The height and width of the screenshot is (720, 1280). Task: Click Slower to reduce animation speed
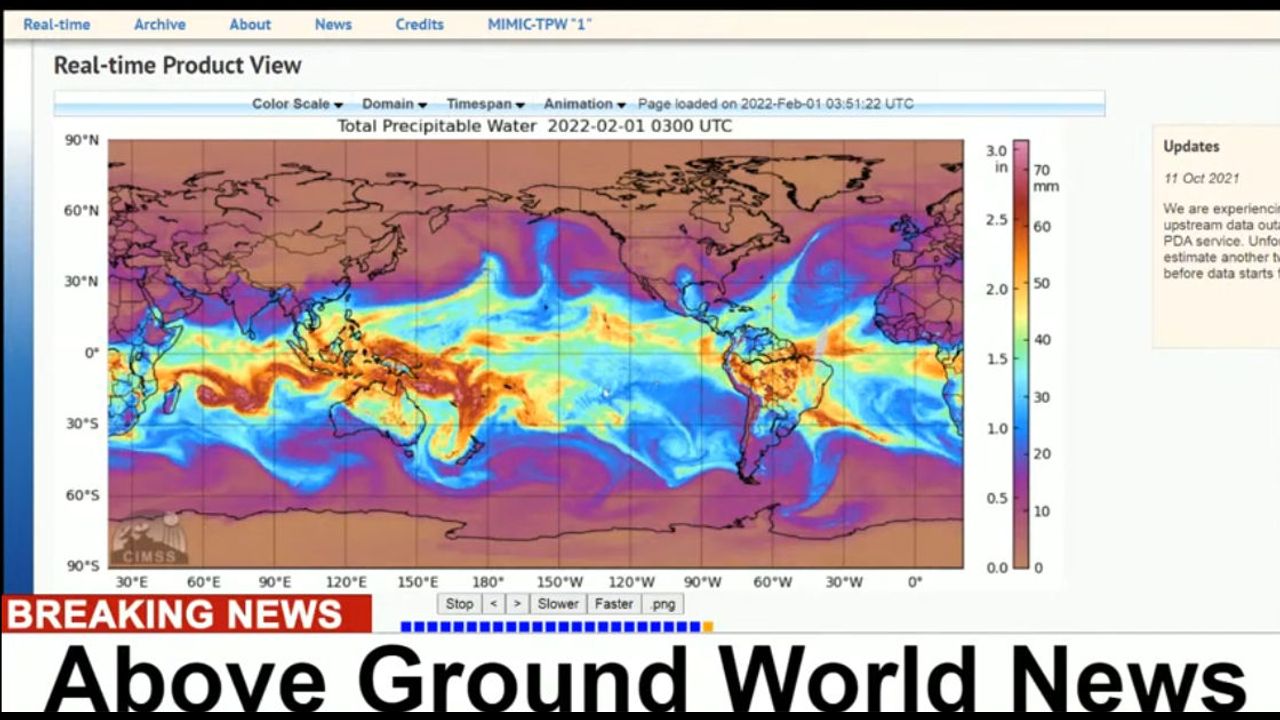coord(558,604)
